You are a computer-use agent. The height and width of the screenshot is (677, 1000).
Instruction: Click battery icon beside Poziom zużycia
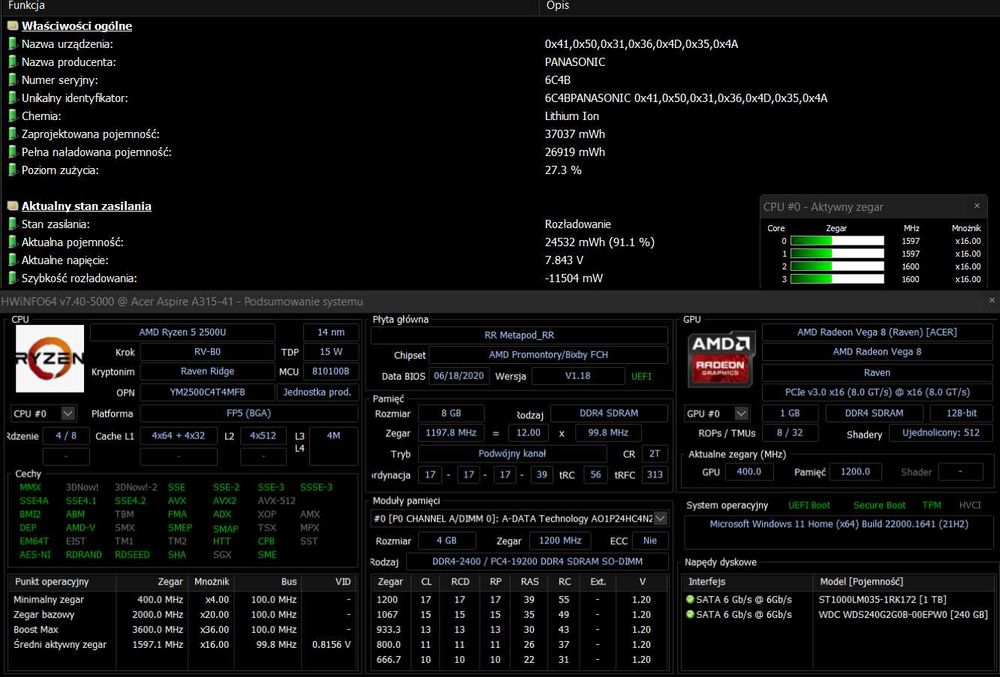(x=12, y=170)
